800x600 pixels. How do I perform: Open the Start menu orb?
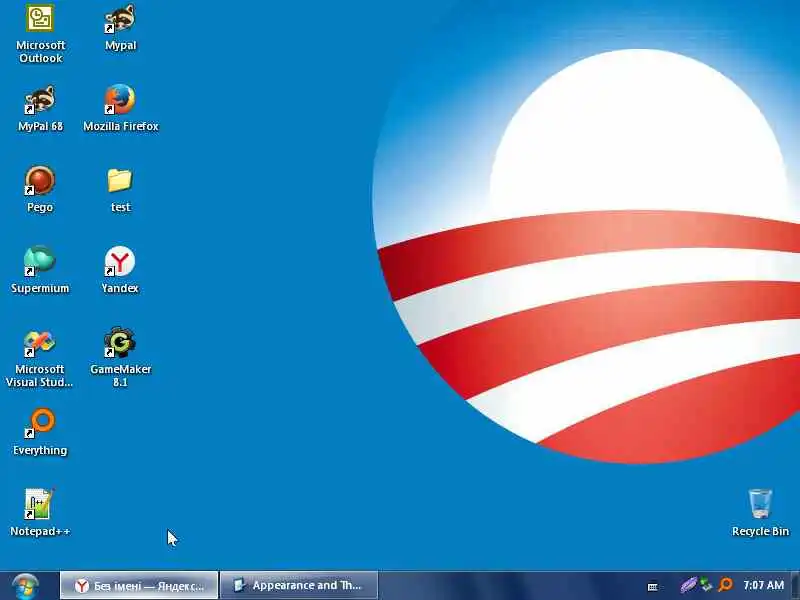[25, 586]
